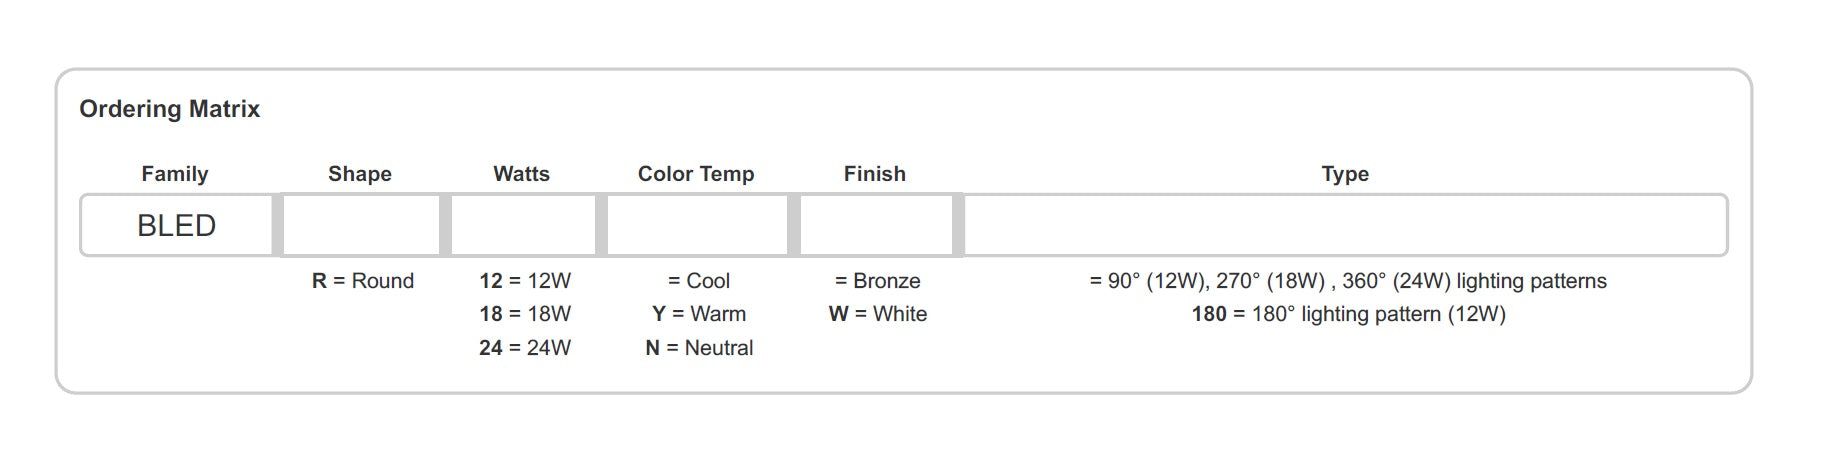Choose the W = White finish option
This screenshot has width=1838, height=468.
click(x=878, y=314)
